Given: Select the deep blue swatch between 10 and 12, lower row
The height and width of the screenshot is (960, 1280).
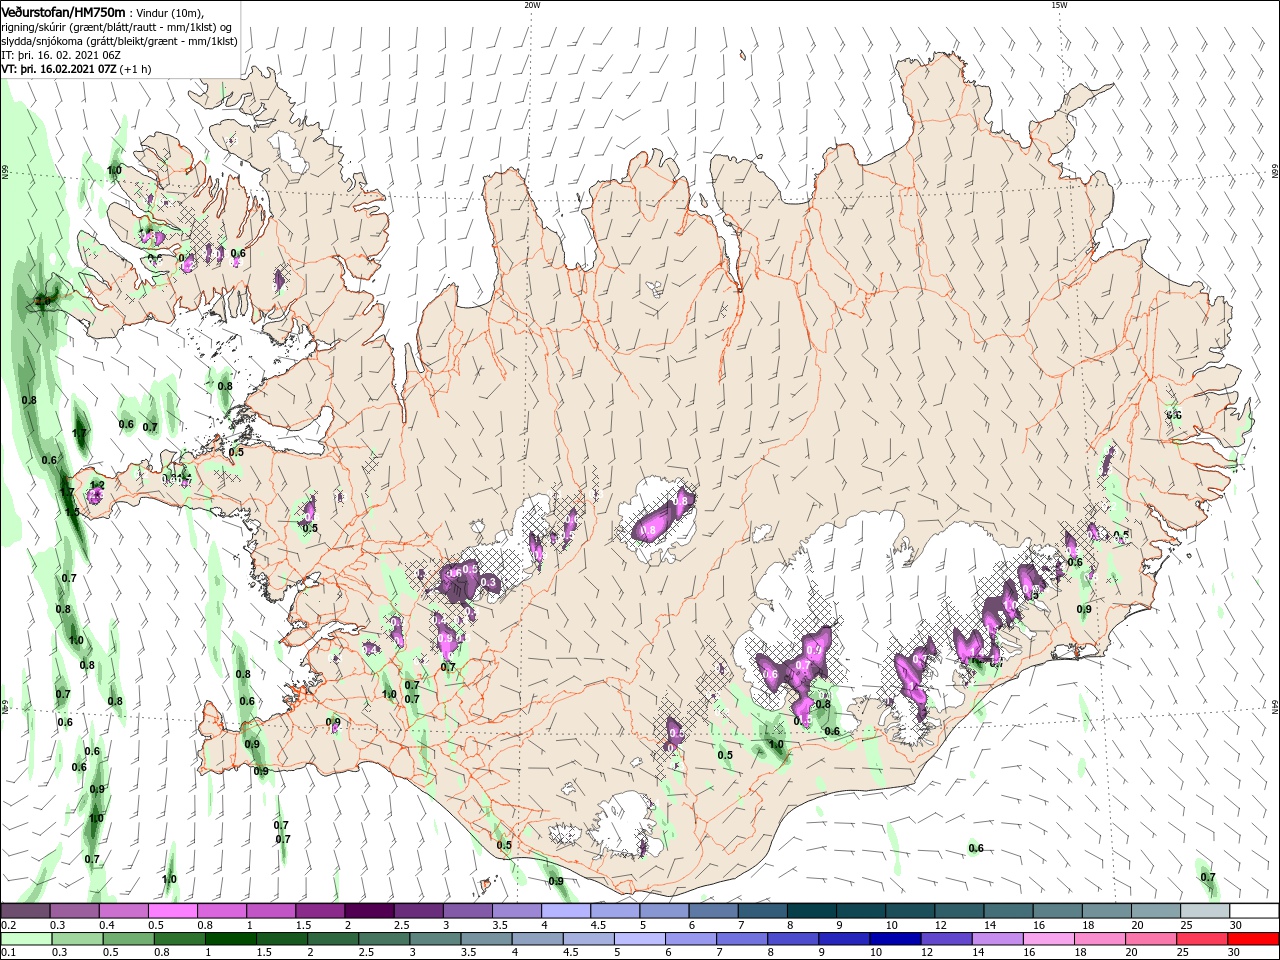Looking at the screenshot, I should pos(896,939).
